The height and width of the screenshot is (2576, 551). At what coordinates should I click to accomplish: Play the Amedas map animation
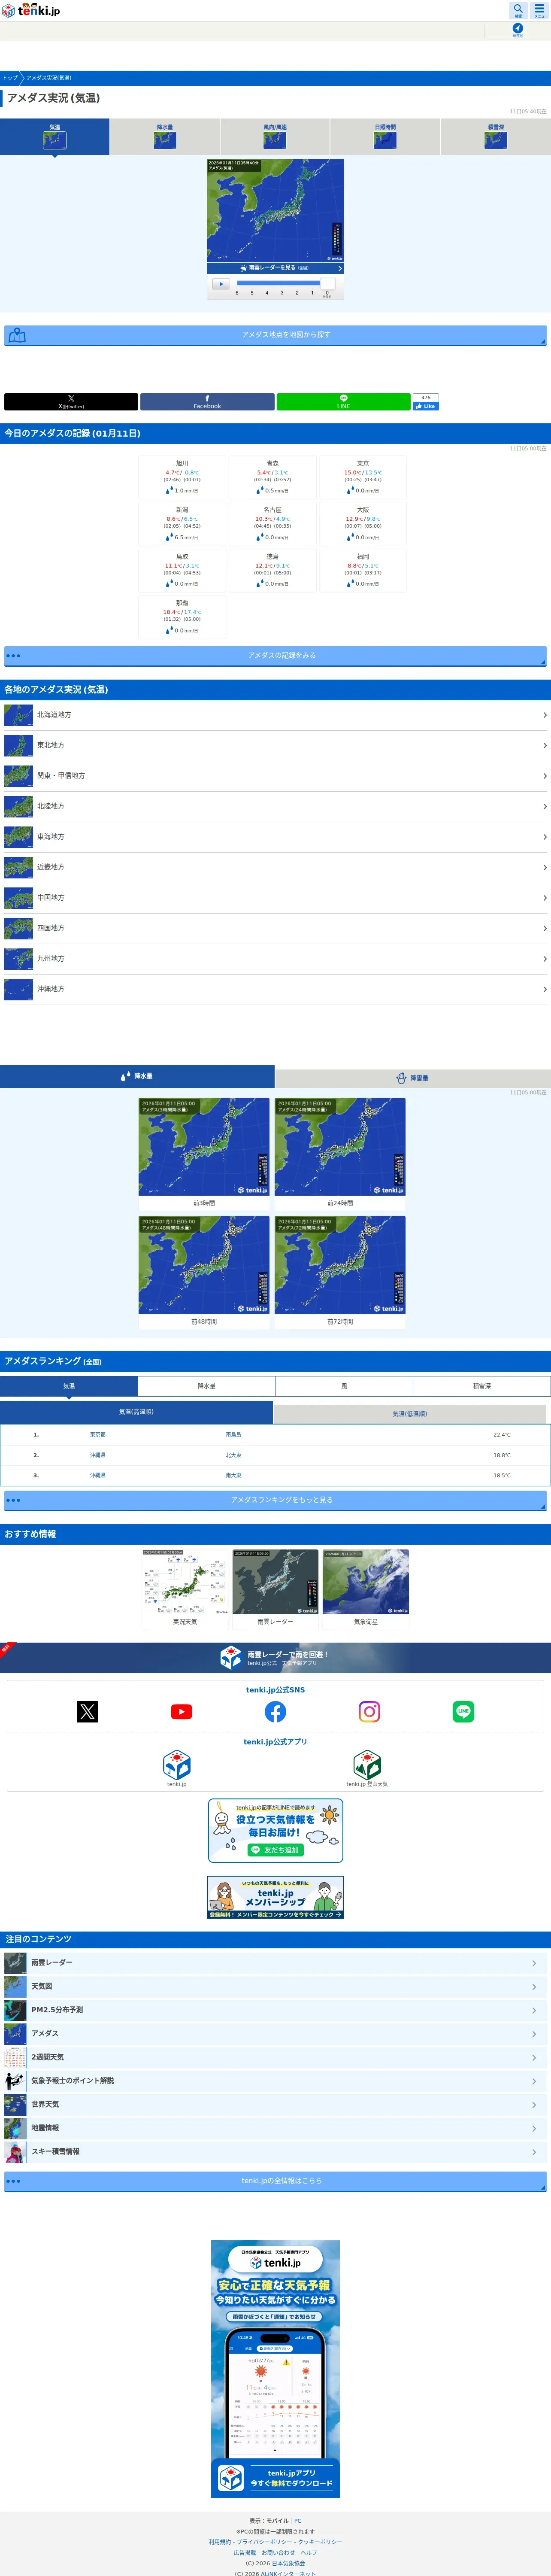(220, 284)
